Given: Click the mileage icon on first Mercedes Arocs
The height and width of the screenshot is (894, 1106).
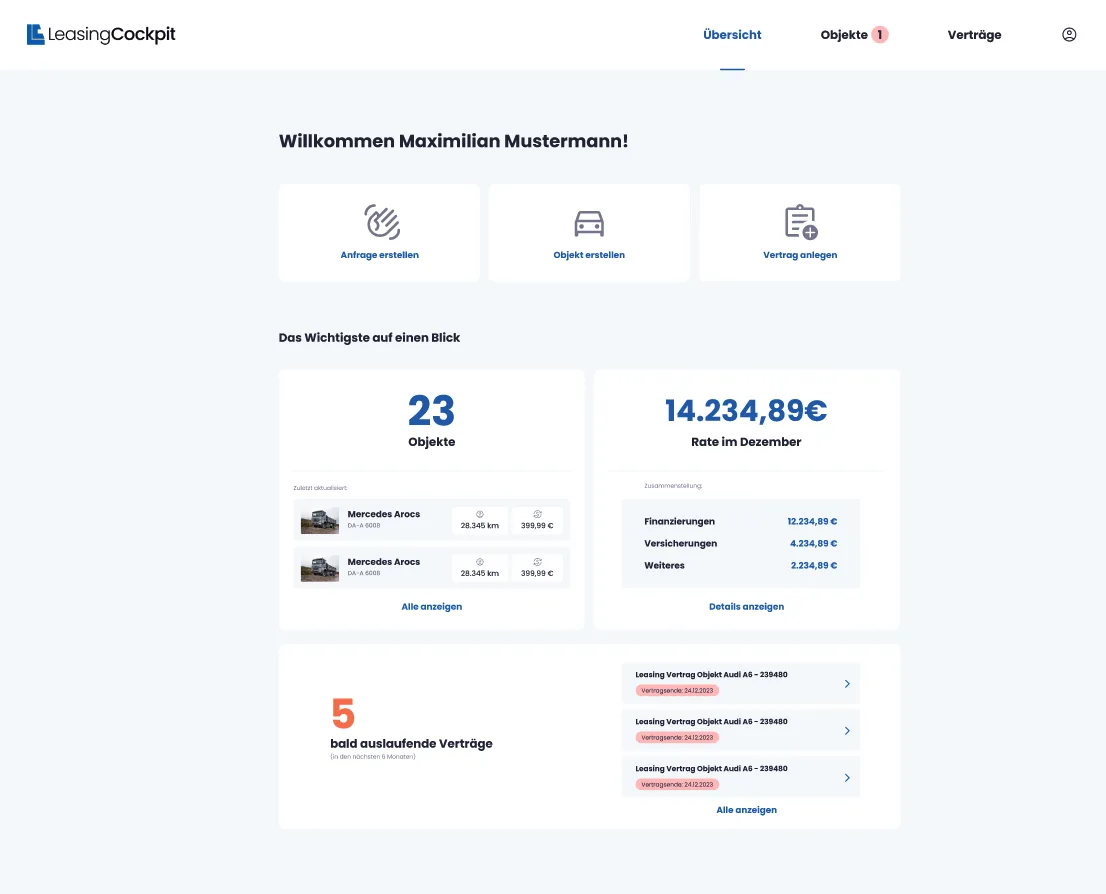Looking at the screenshot, I should tap(480, 514).
